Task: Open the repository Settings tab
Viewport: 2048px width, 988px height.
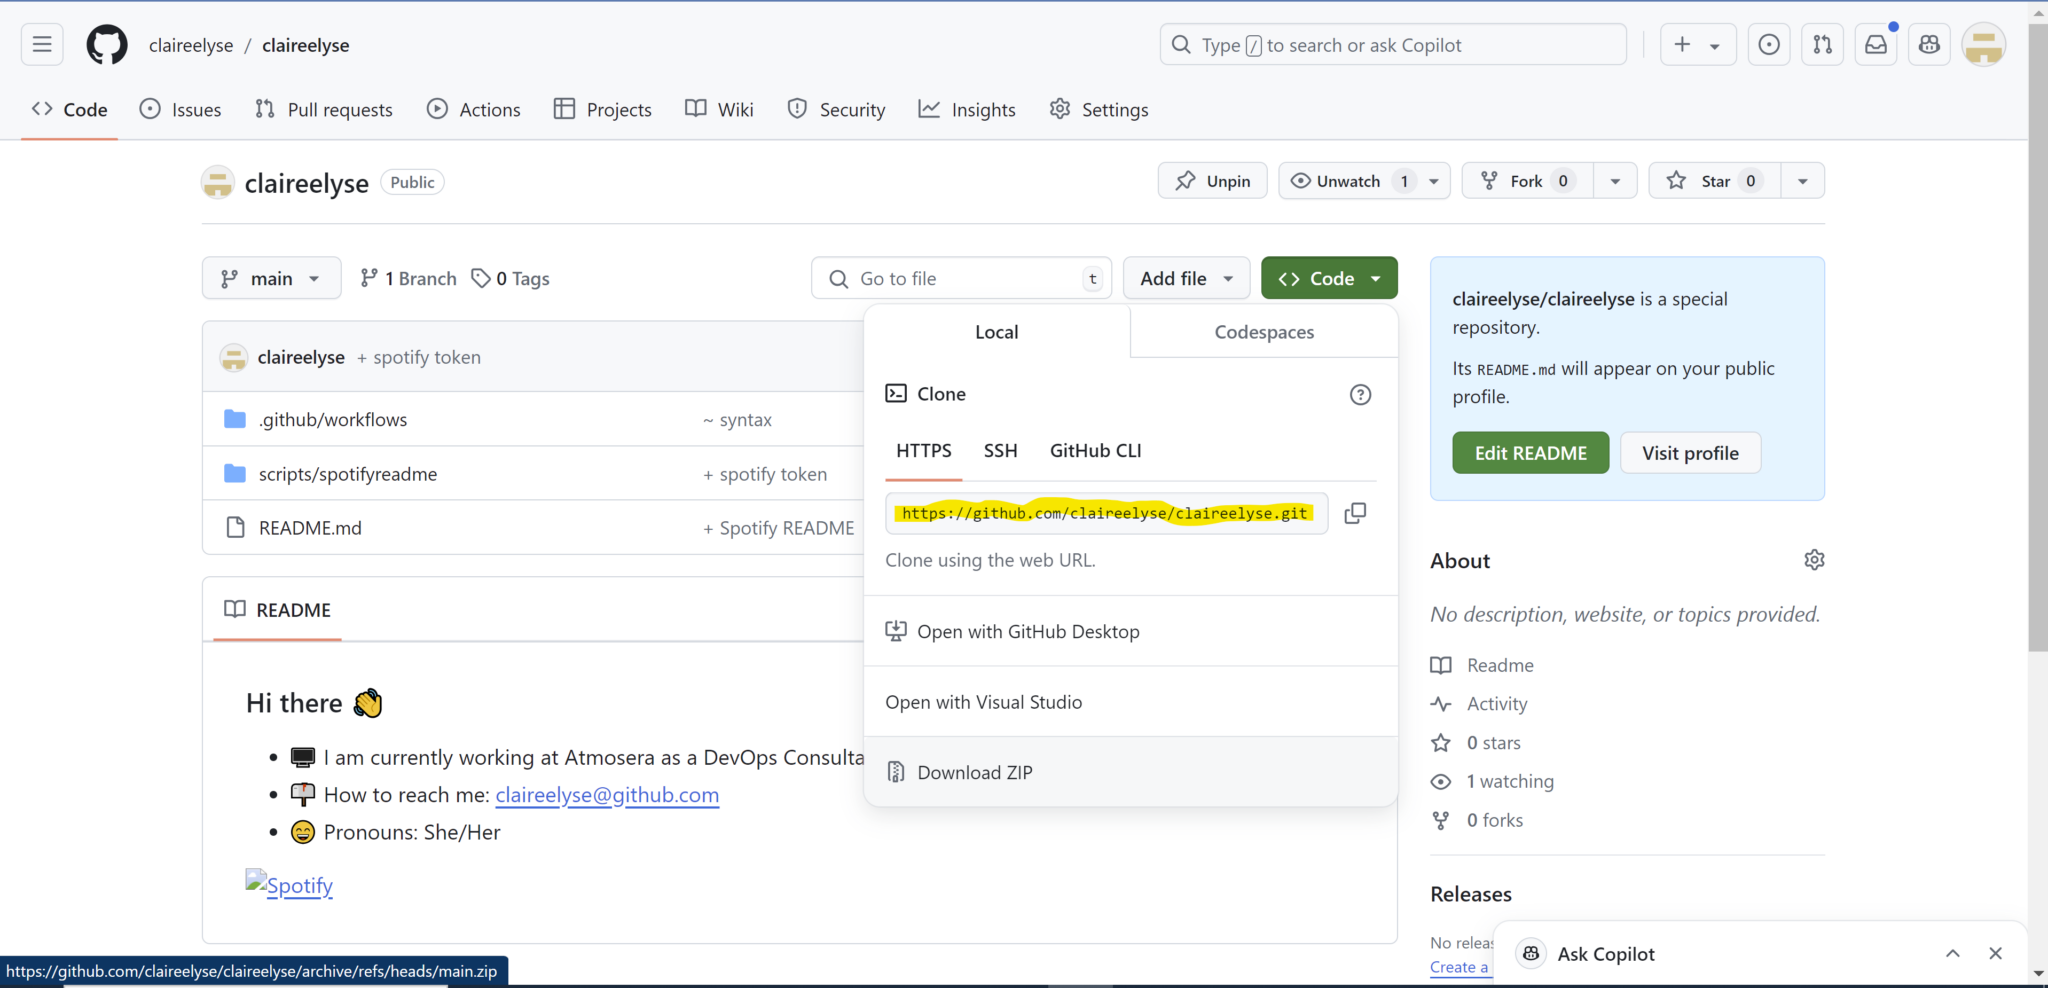Action: pyautogui.click(x=1099, y=110)
